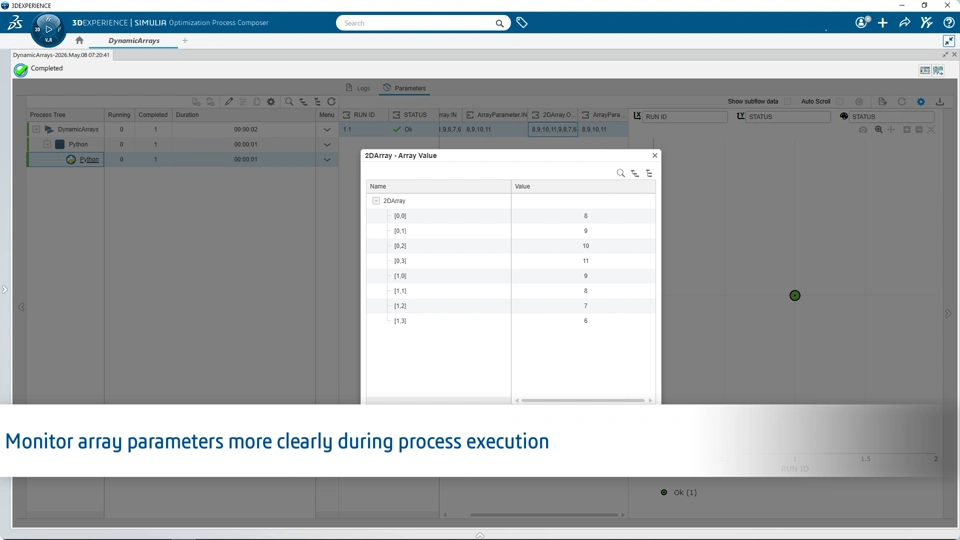The image size is (960, 540).
Task: Click expand all icon in Array Value dialog
Action: tap(635, 173)
